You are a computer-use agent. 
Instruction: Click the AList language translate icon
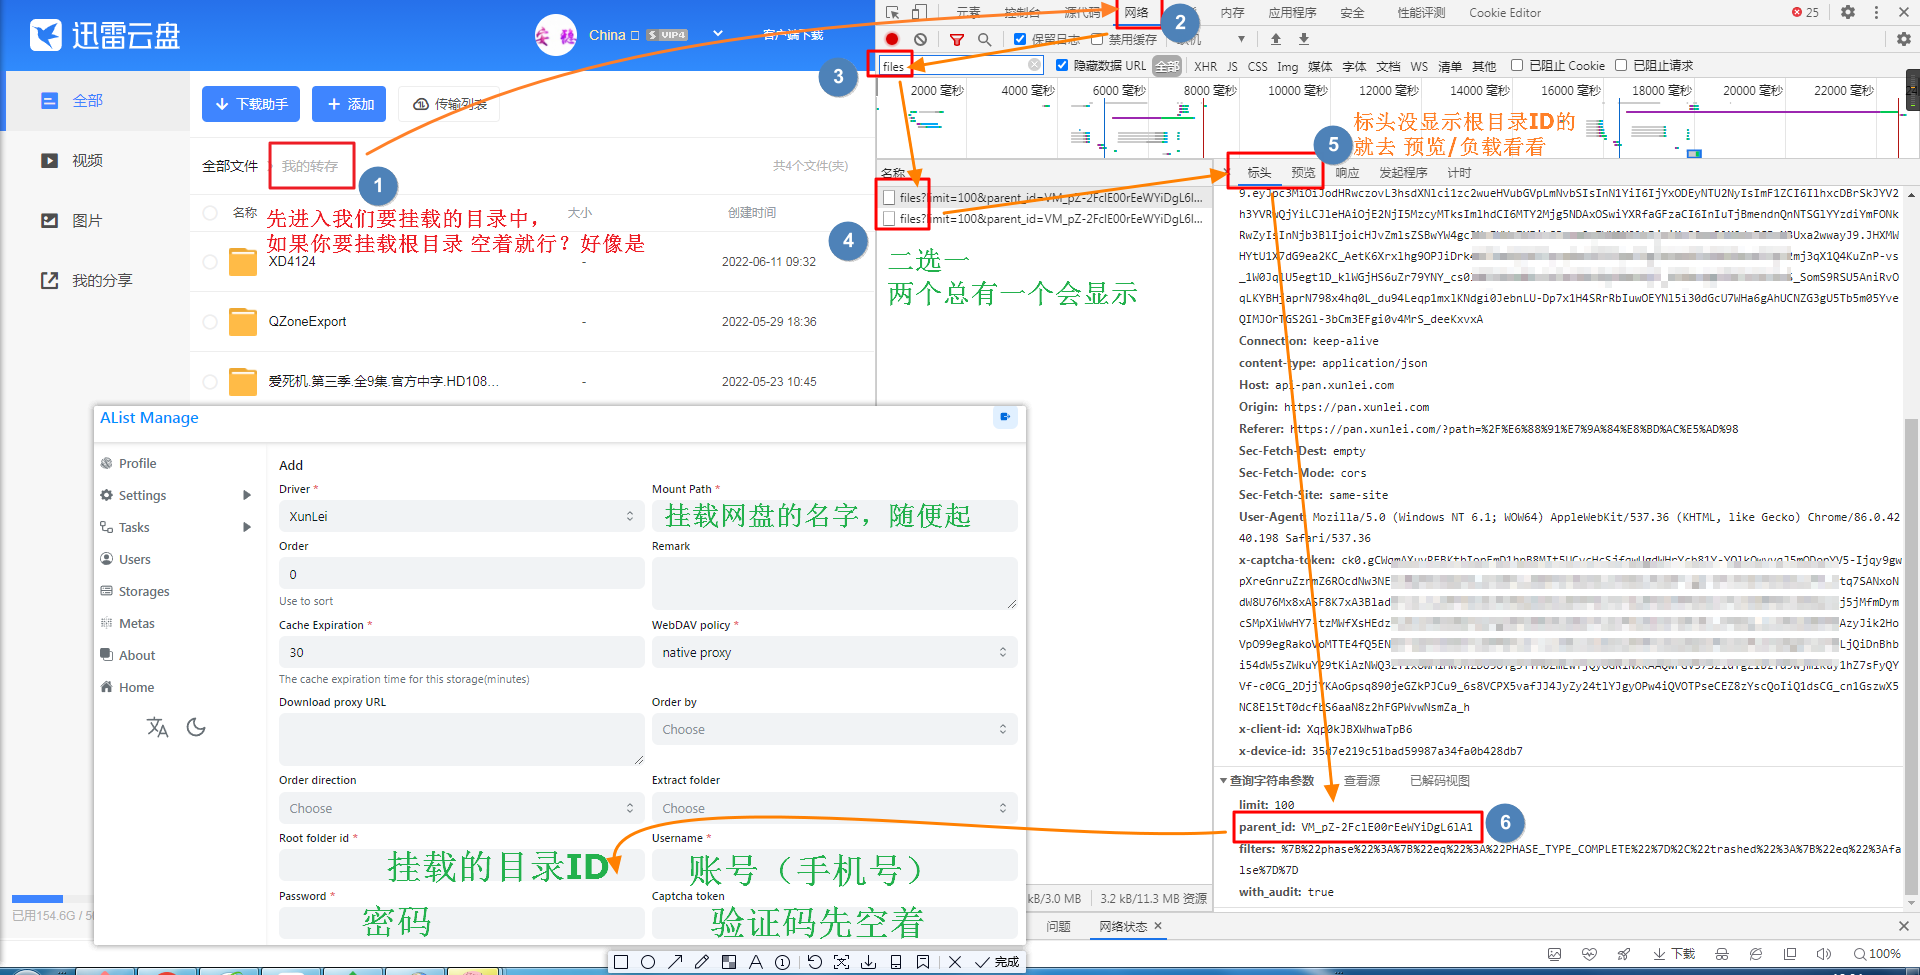(157, 727)
